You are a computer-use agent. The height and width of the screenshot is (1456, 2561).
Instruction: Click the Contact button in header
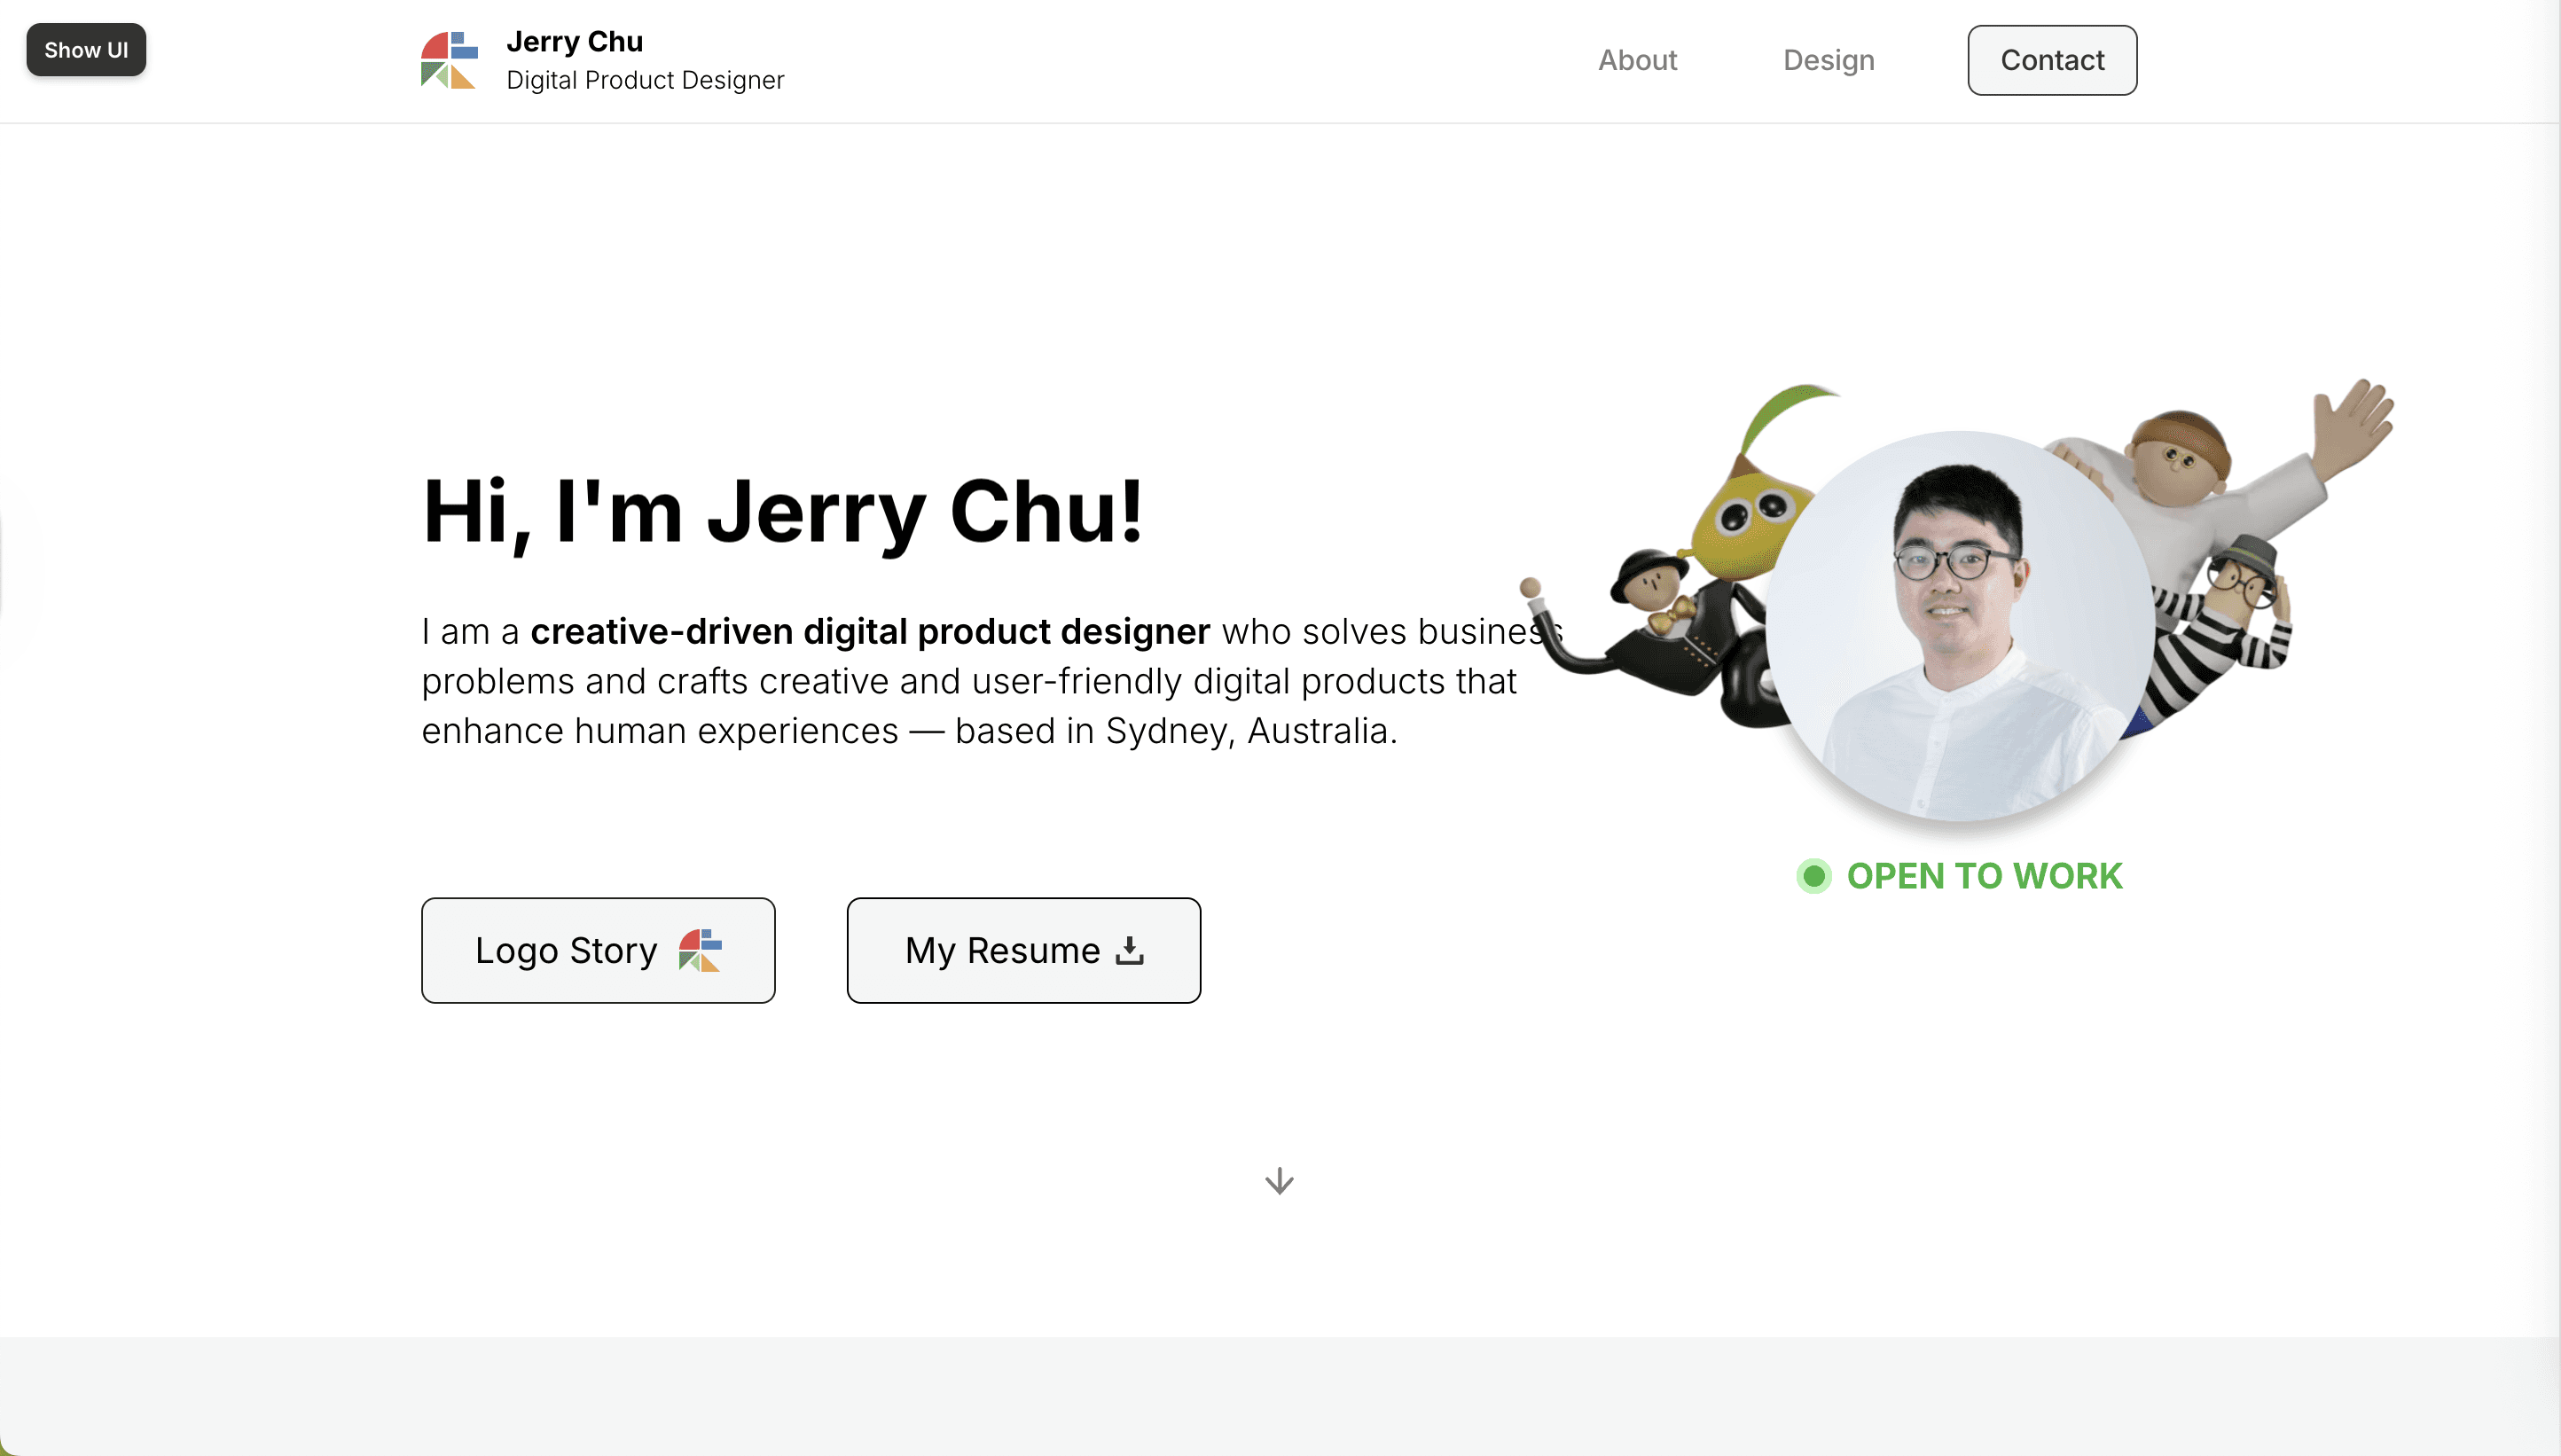pyautogui.click(x=2052, y=60)
